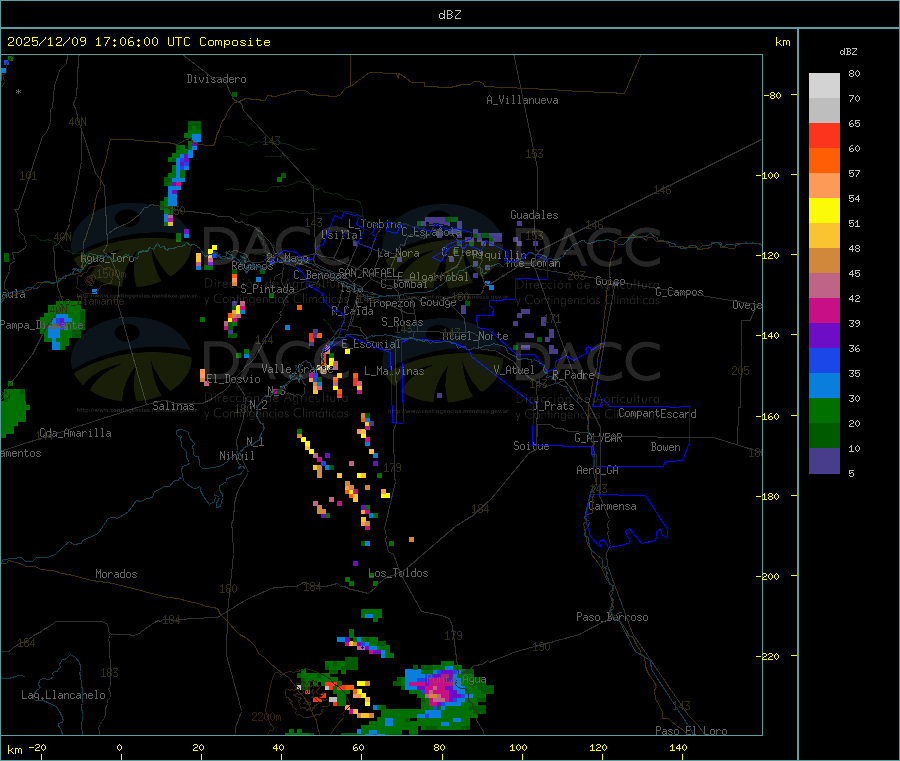Click the Agua_Toro location label
This screenshot has width=900, height=761.
(x=107, y=258)
